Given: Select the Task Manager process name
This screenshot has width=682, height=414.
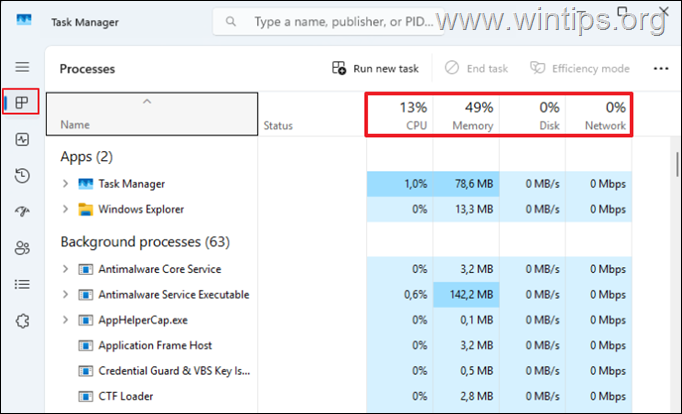Looking at the screenshot, I should tap(132, 184).
